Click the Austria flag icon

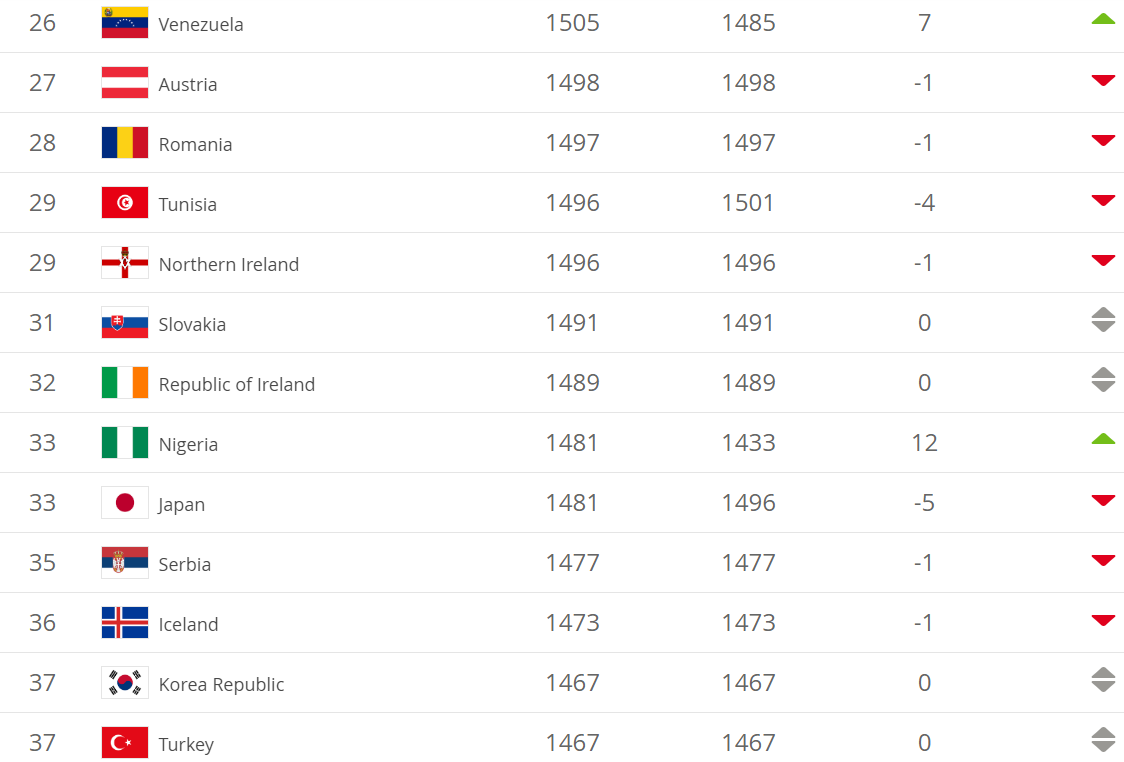click(125, 83)
